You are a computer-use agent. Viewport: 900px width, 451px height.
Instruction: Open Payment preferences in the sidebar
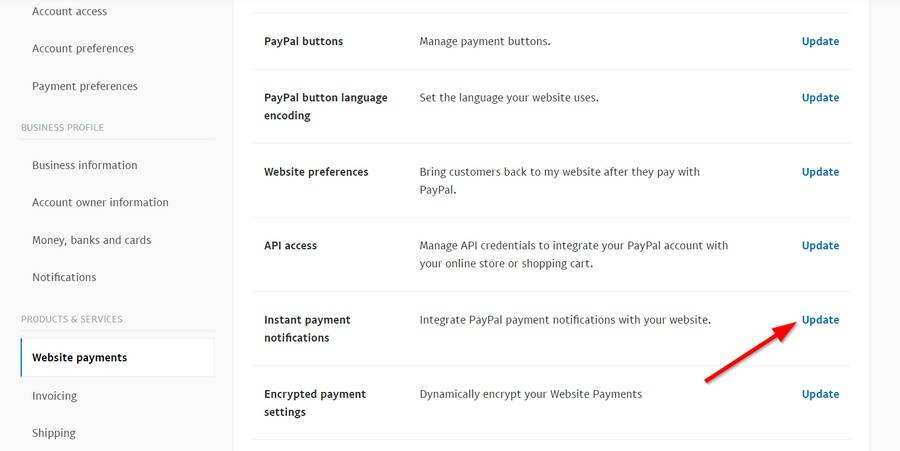84,86
